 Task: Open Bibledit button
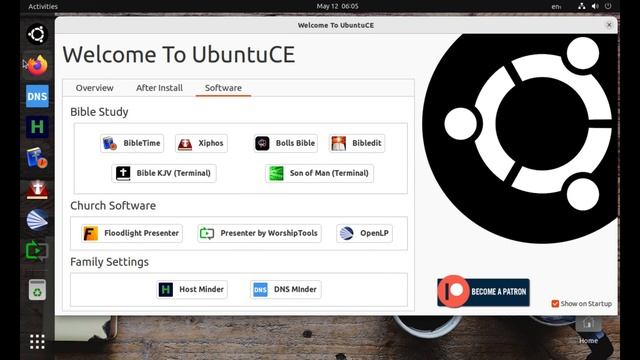[357, 143]
